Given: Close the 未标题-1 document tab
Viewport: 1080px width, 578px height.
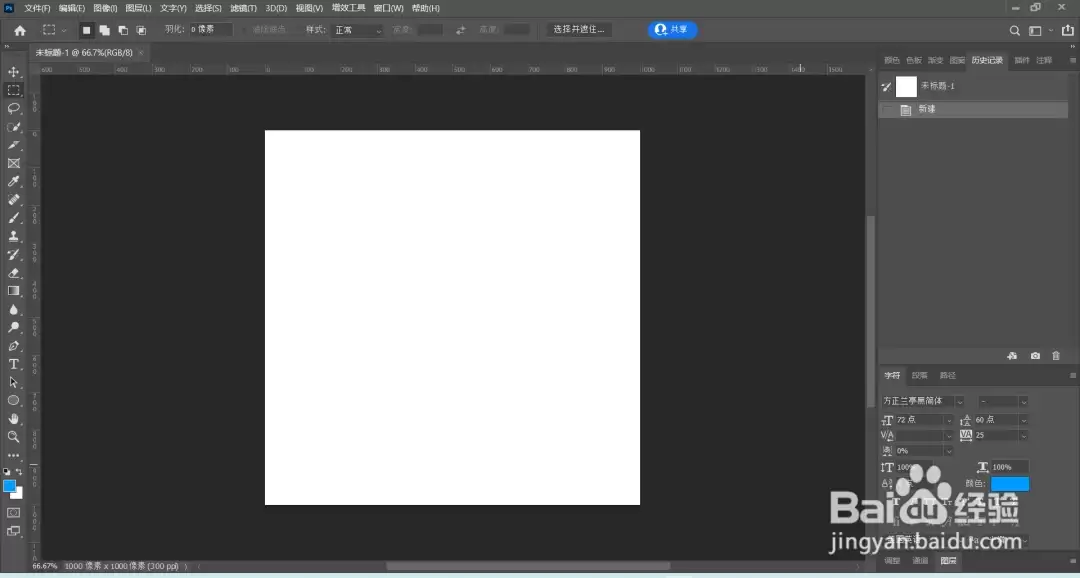Looking at the screenshot, I should [141, 52].
